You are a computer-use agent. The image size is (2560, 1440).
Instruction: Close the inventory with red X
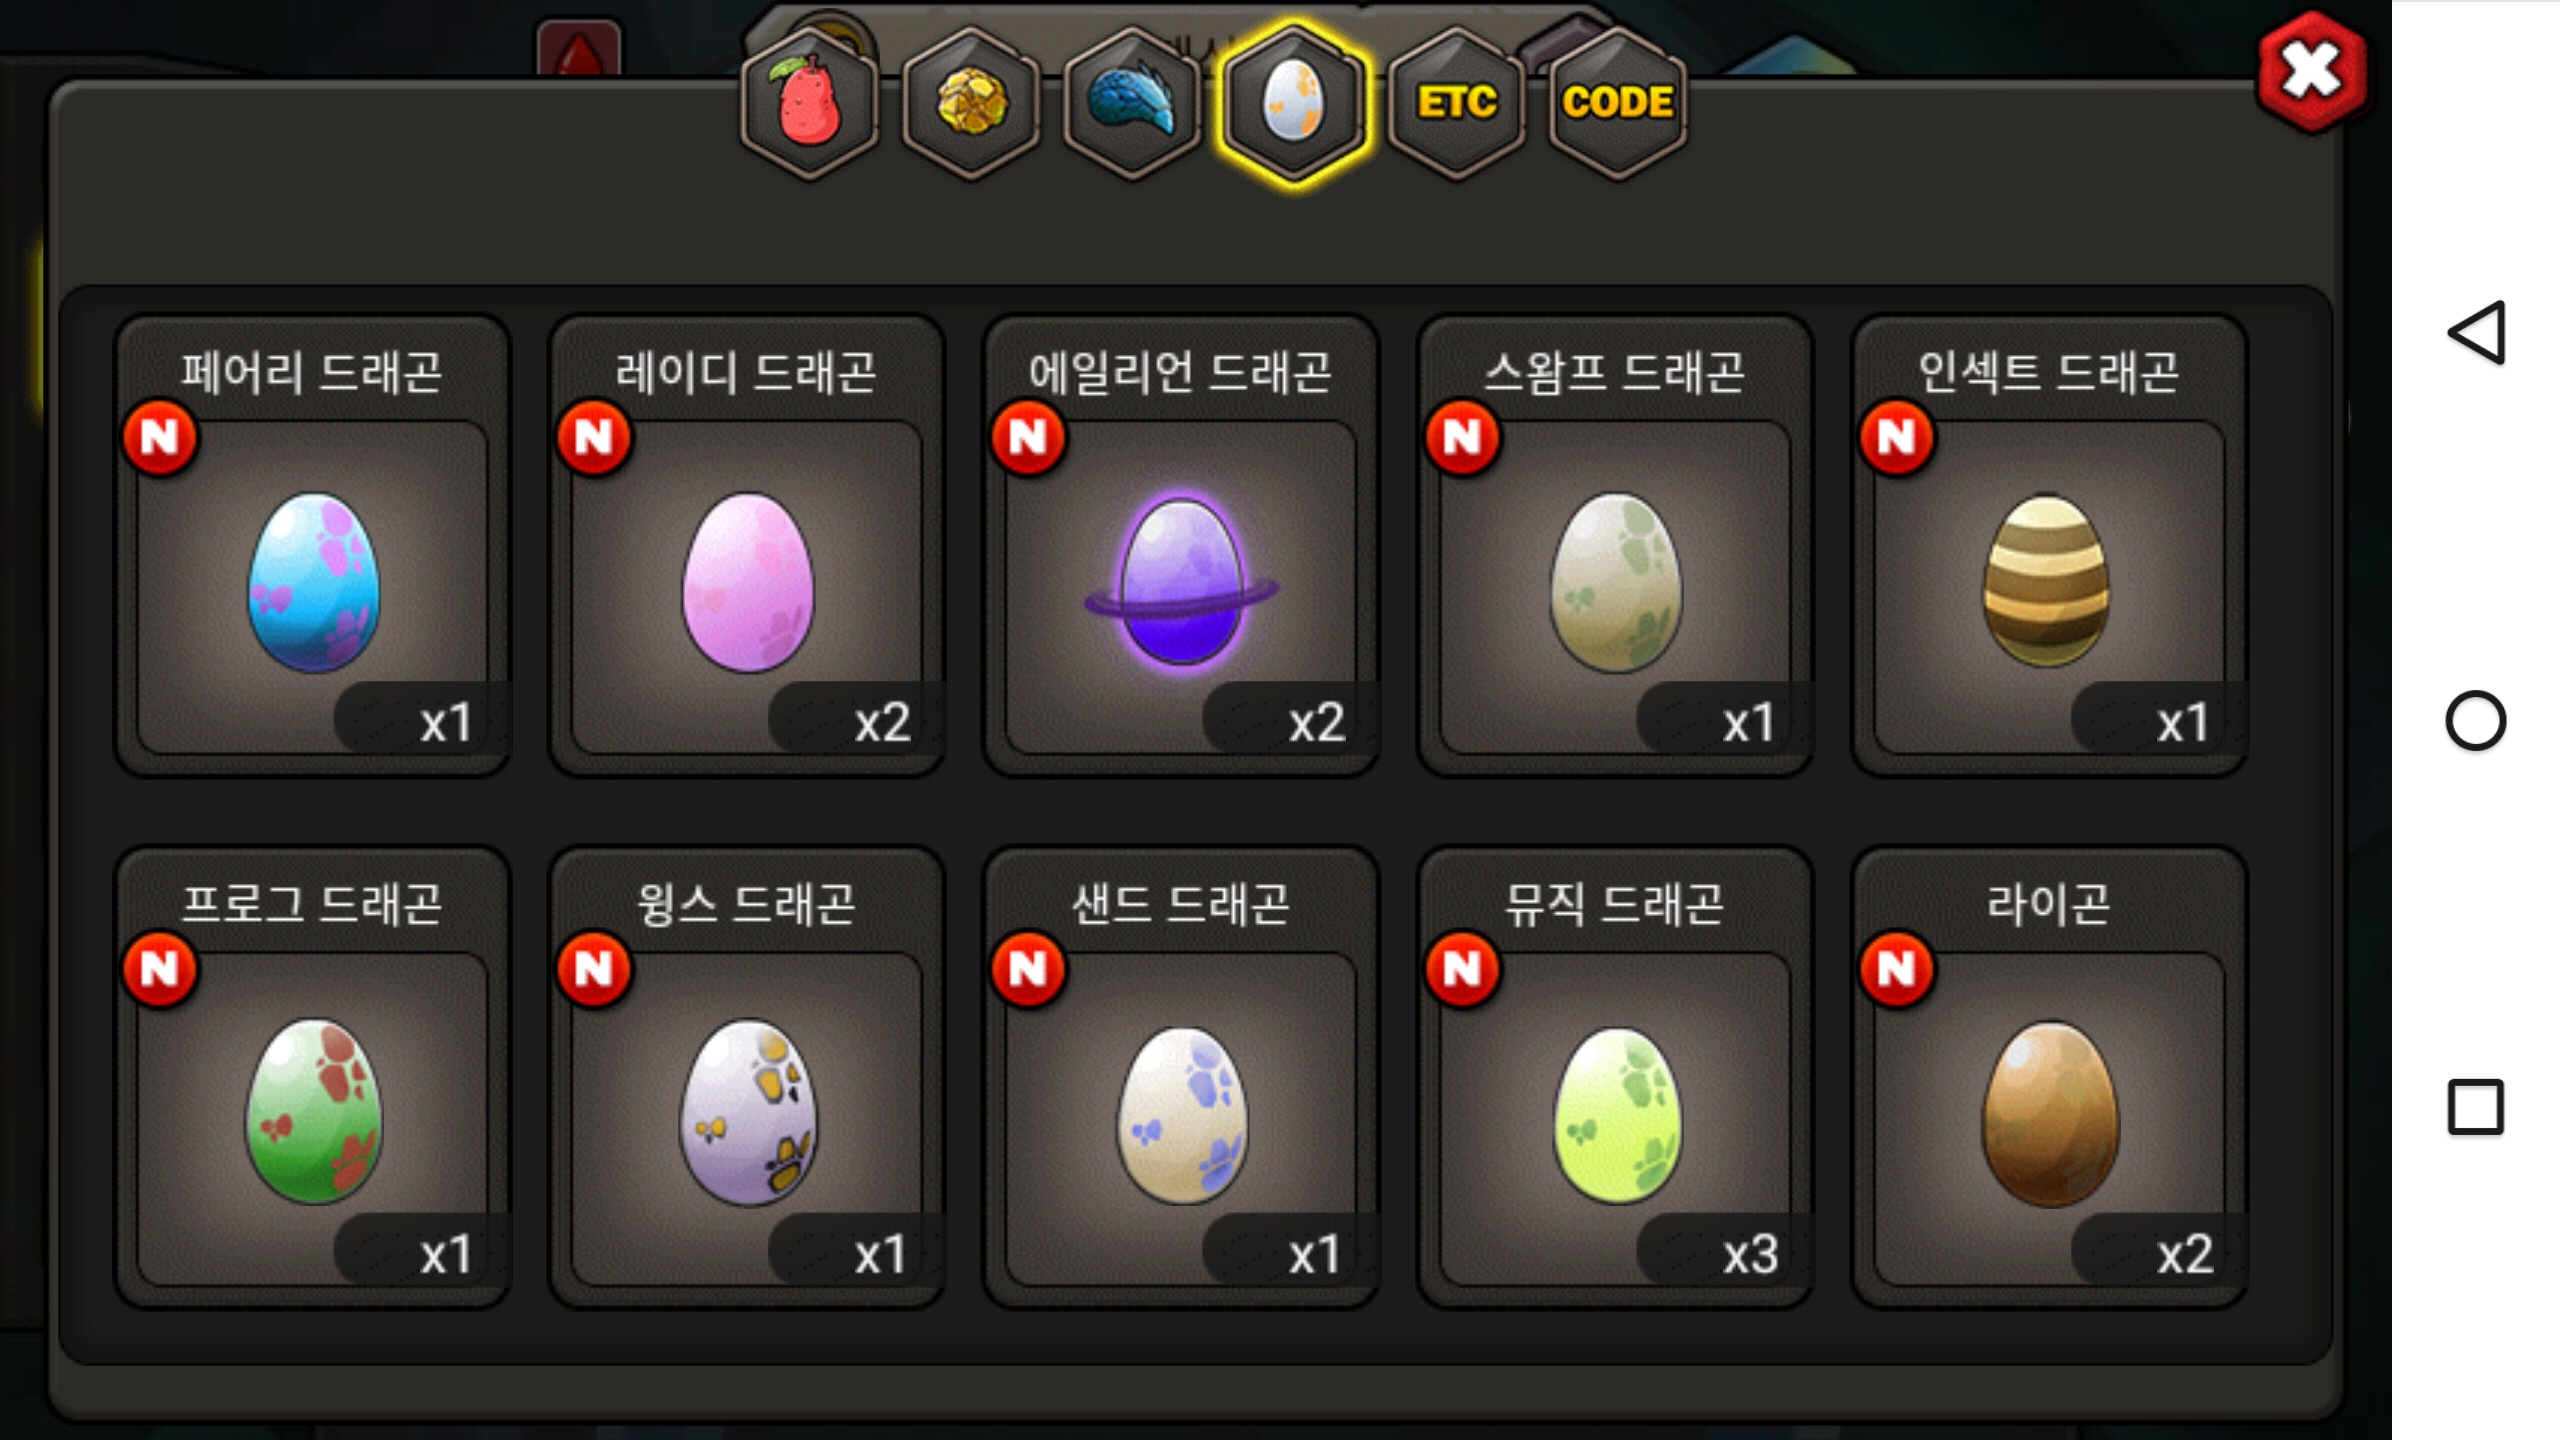[x=2311, y=72]
